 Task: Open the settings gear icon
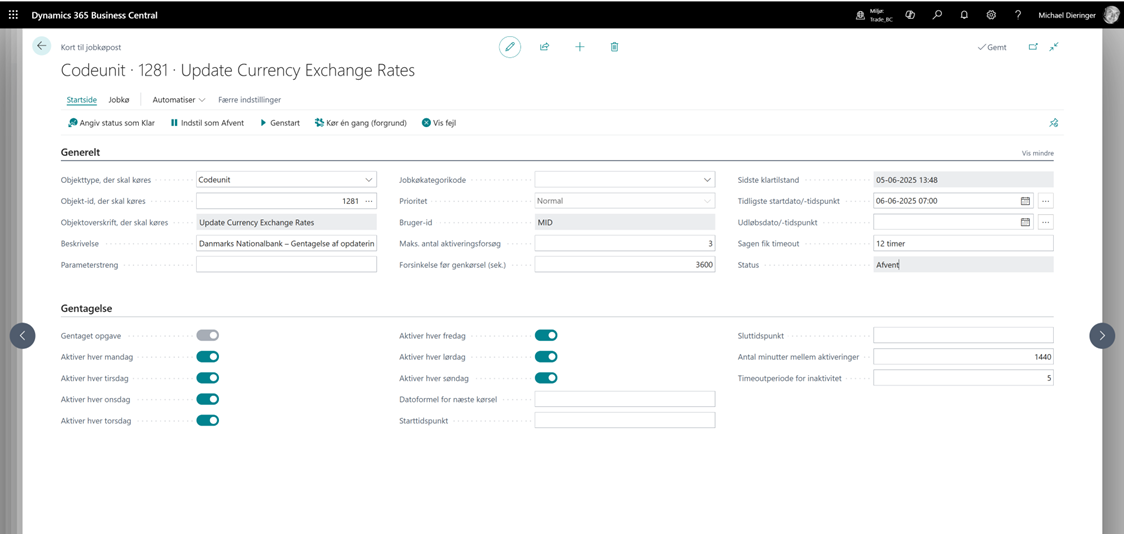tap(991, 15)
